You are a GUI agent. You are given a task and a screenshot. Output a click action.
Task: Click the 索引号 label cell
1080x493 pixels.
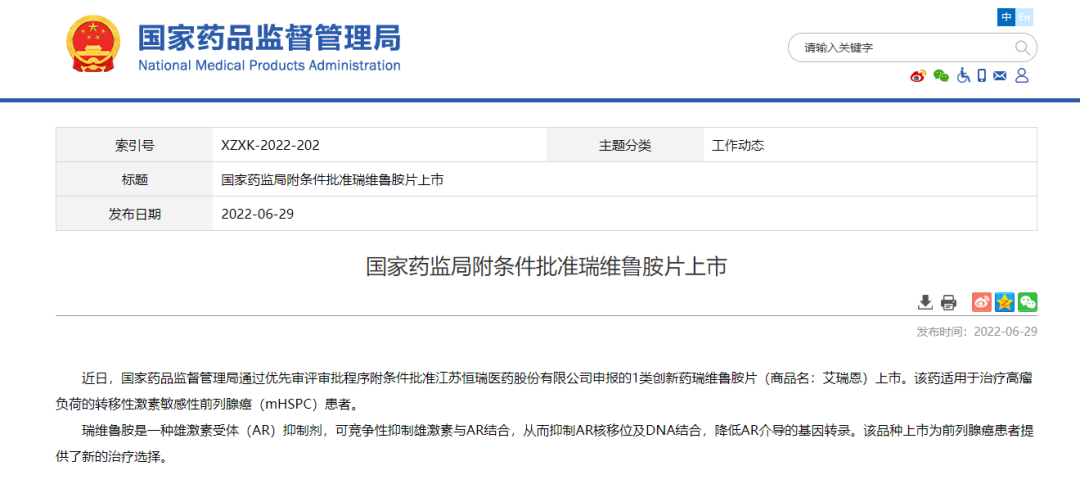tap(134, 145)
